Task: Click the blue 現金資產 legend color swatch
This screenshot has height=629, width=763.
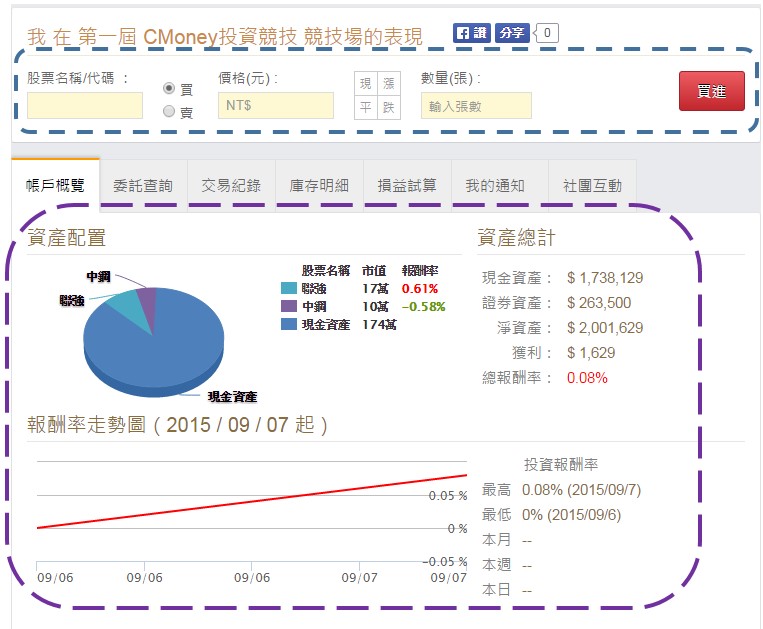Action: tap(289, 324)
